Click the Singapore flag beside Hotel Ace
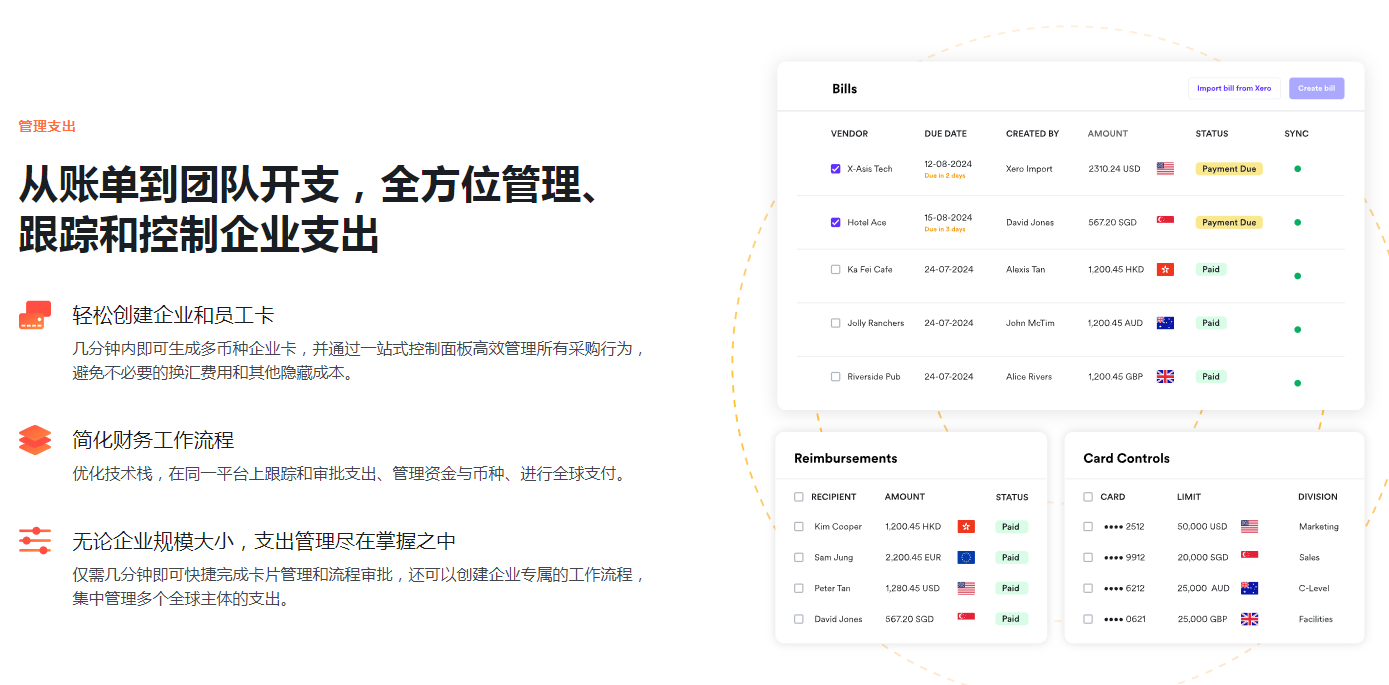The height and width of the screenshot is (685, 1389). pyautogui.click(x=1165, y=222)
